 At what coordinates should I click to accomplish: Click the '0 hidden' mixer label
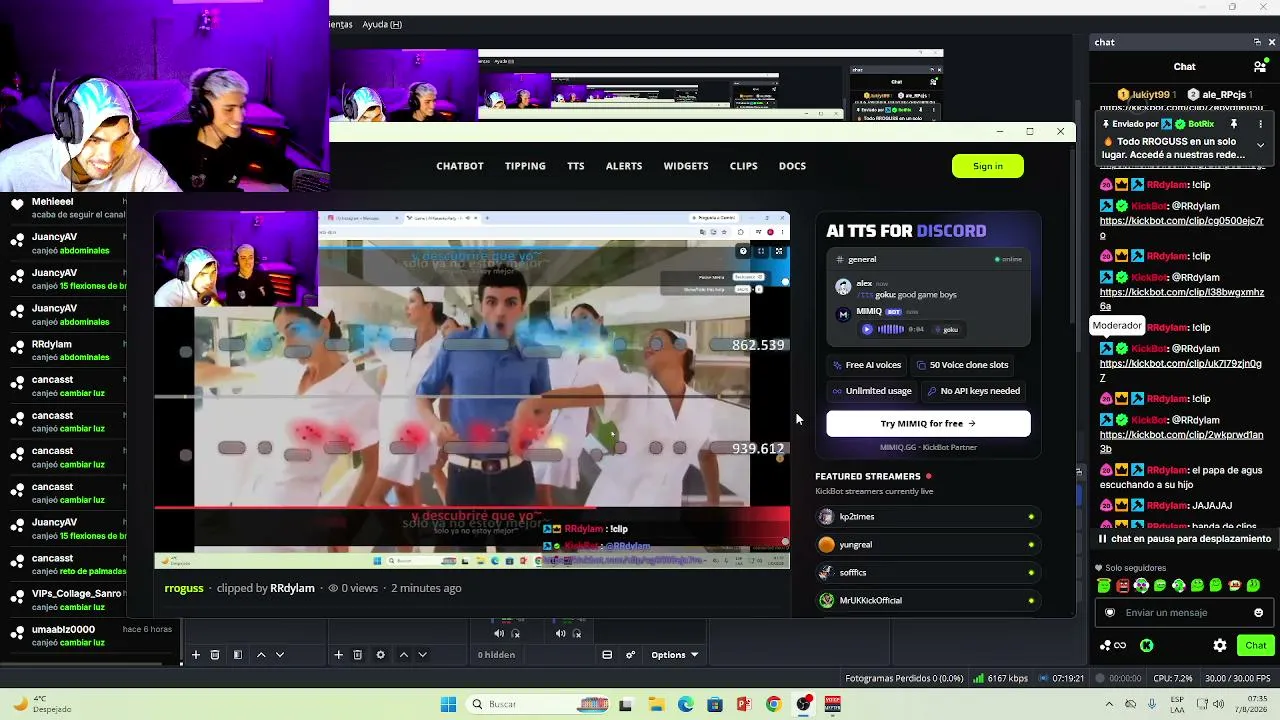point(496,655)
